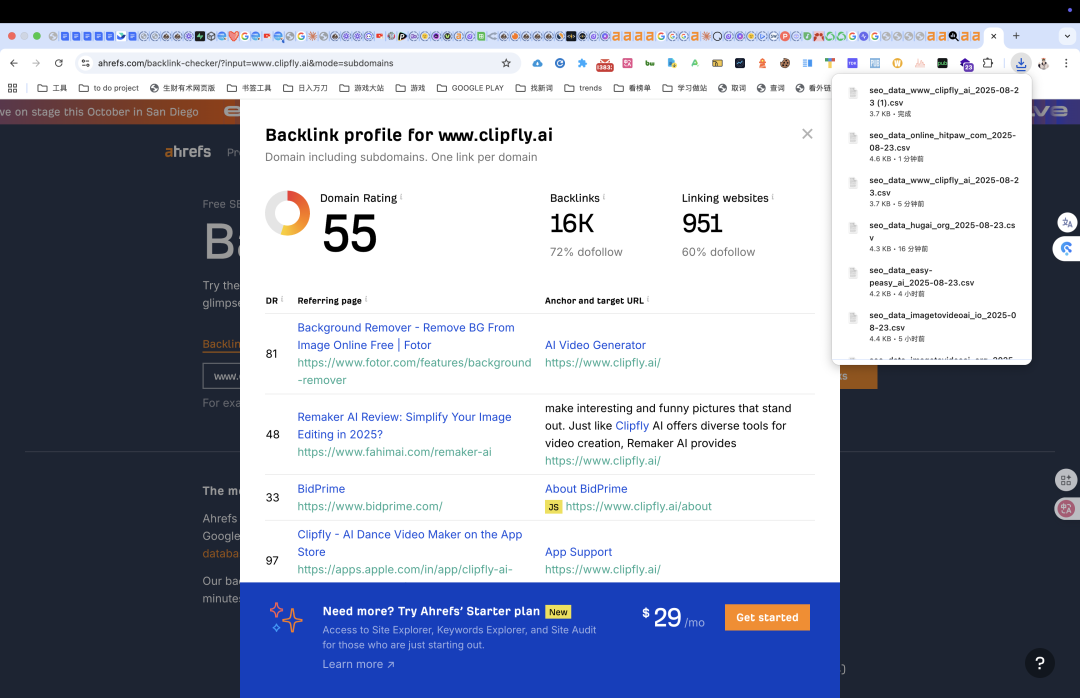Open the 工具 bookmarks folder
The height and width of the screenshot is (698, 1080).
(52, 88)
